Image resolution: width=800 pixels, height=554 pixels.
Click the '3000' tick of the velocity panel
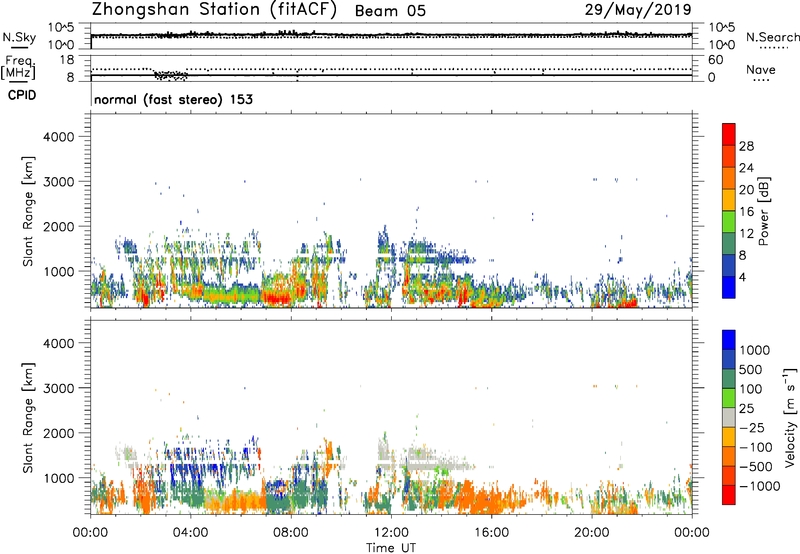click(x=58, y=388)
